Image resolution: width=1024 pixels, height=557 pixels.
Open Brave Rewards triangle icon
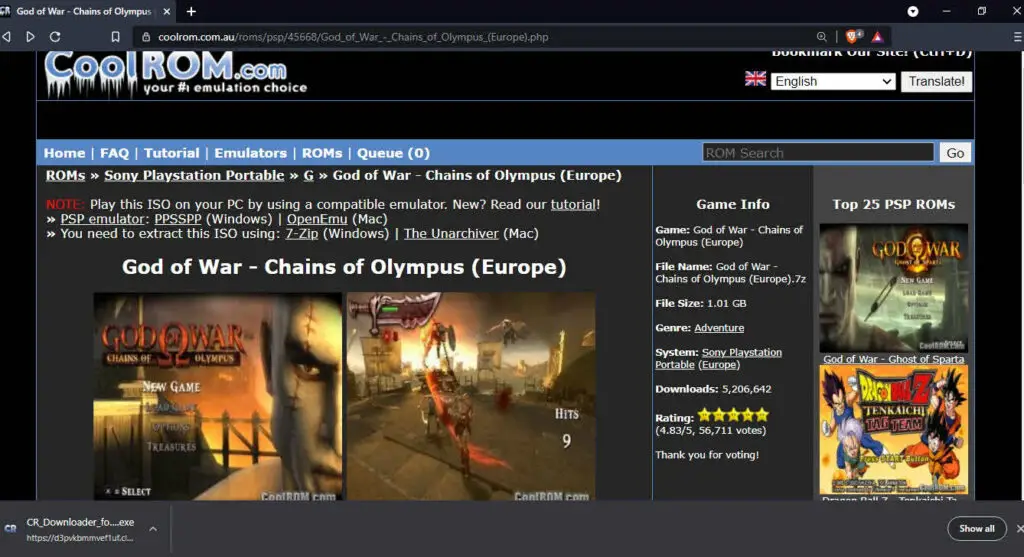877,37
